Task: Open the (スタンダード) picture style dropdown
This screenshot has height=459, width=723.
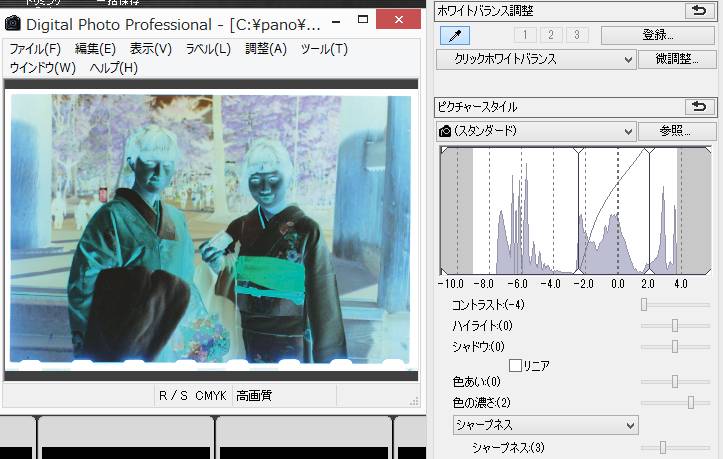Action: [x=536, y=131]
